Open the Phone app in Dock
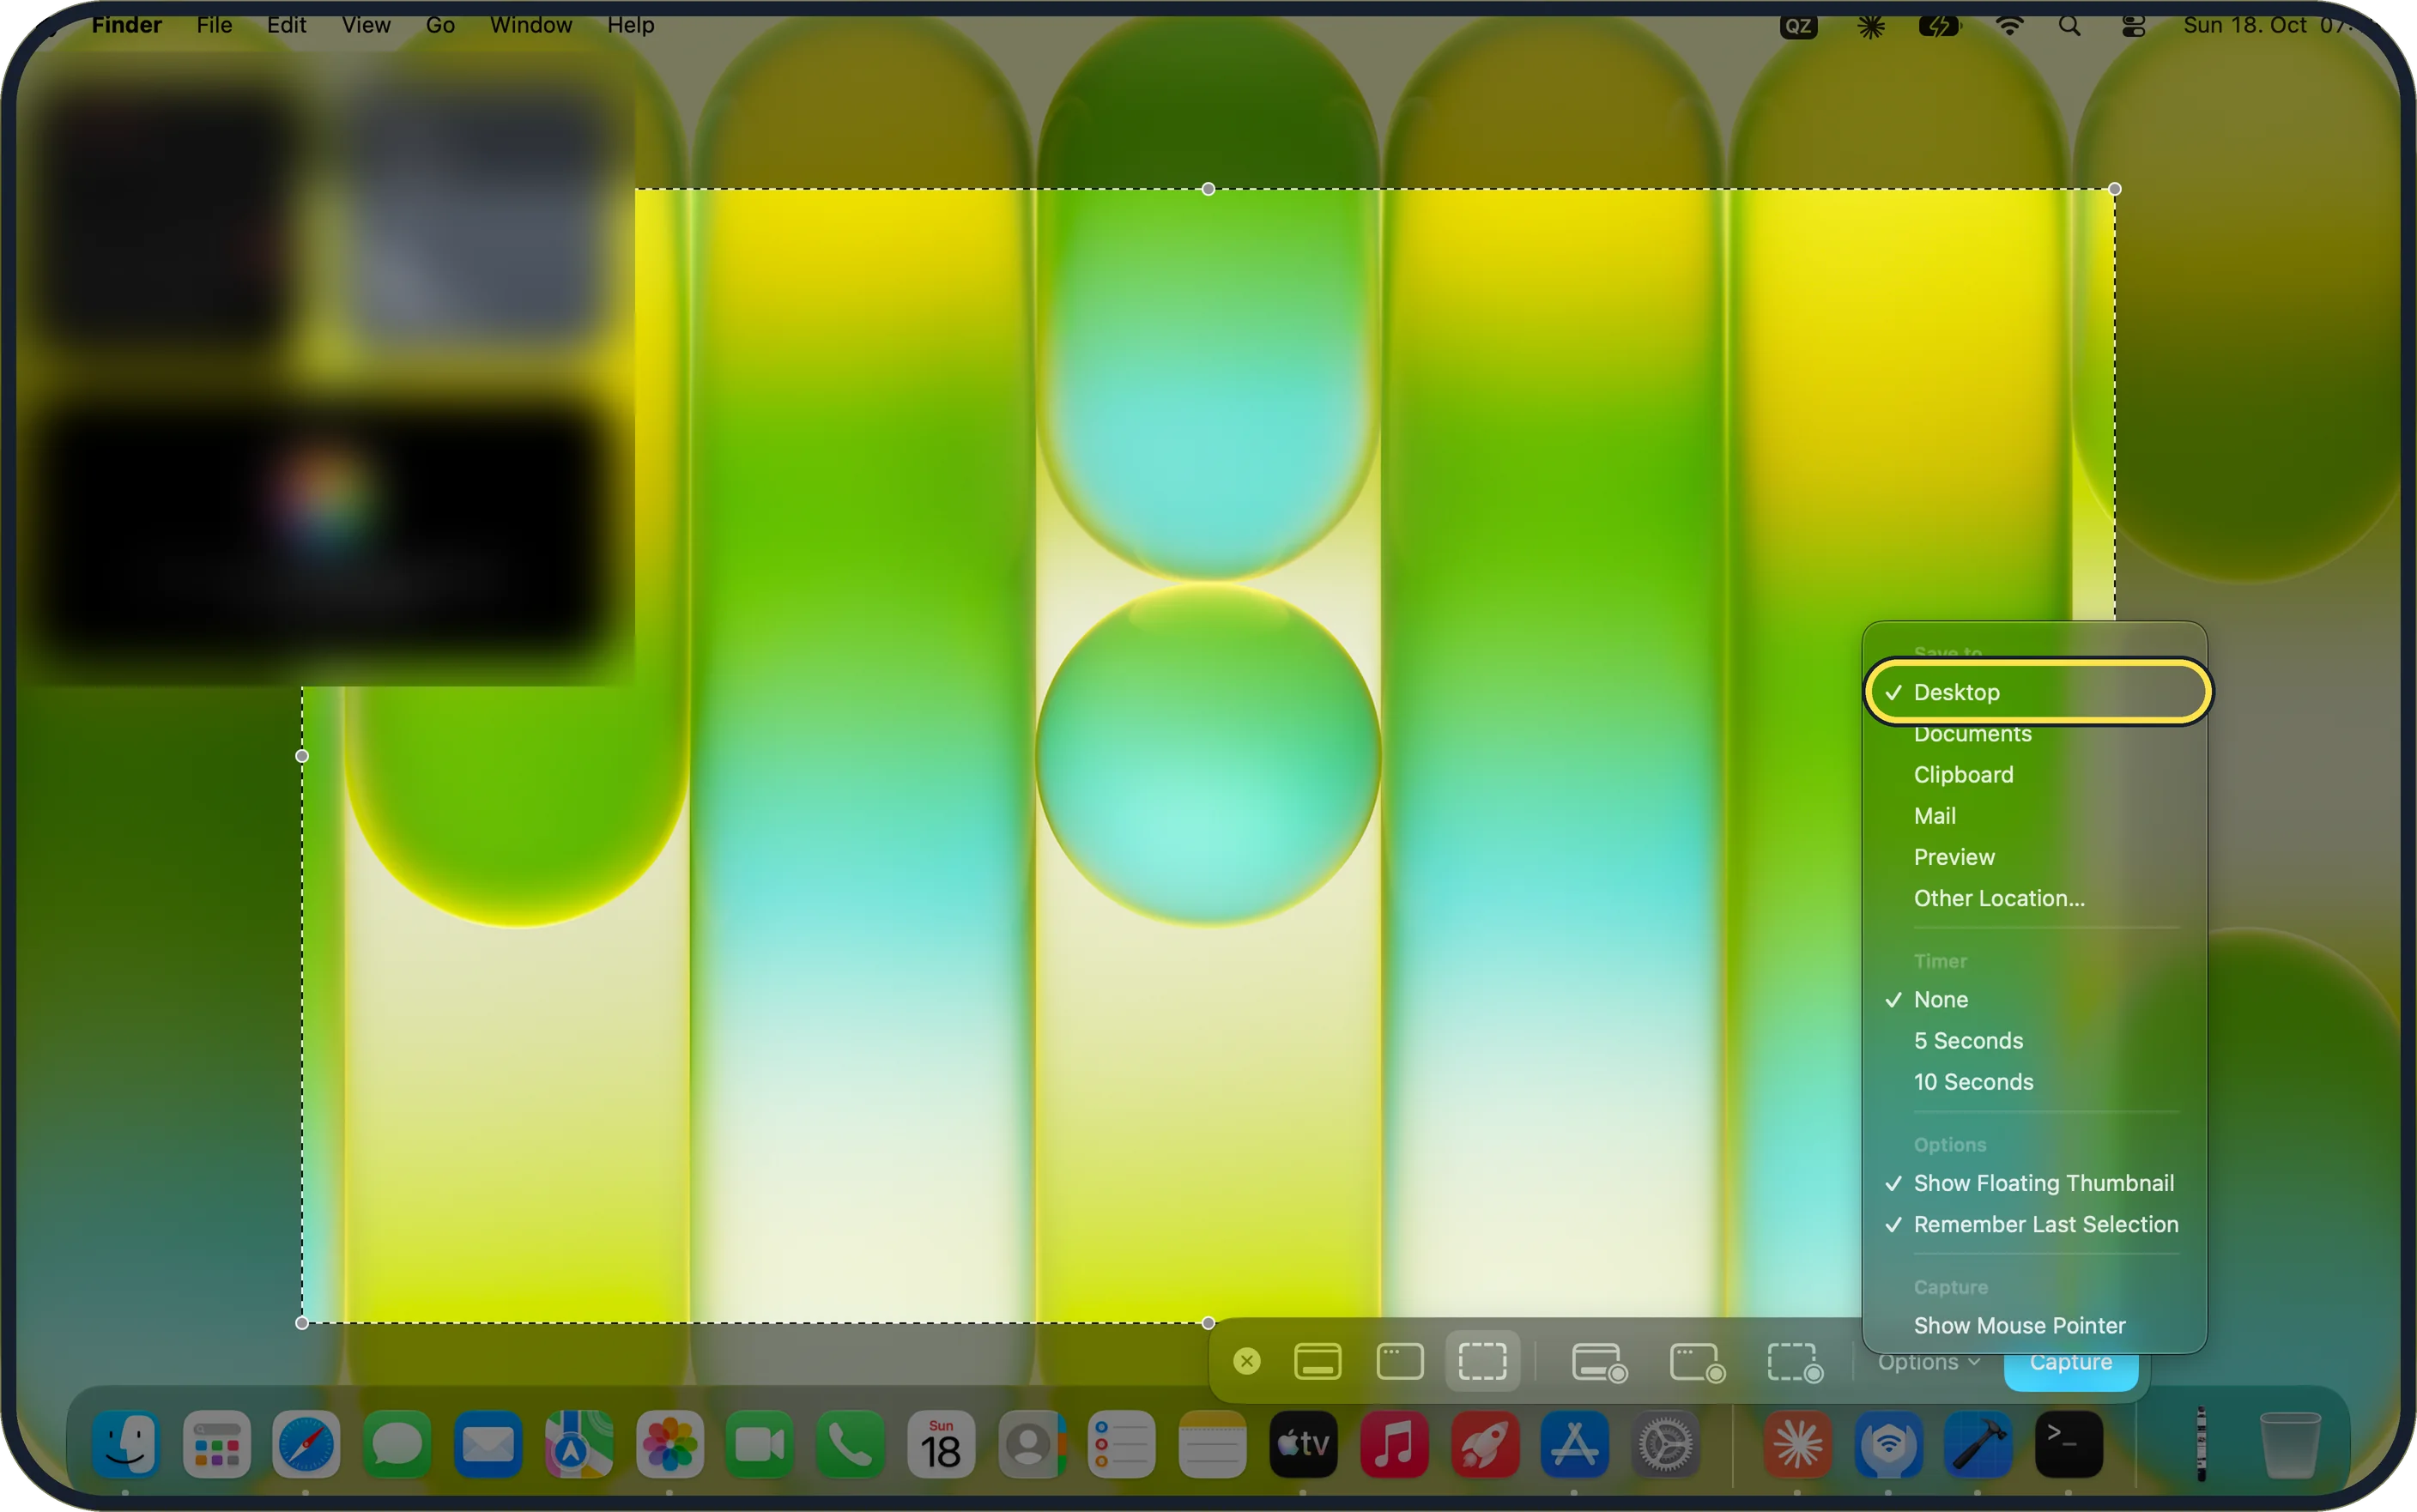2417x1512 pixels. coord(850,1444)
